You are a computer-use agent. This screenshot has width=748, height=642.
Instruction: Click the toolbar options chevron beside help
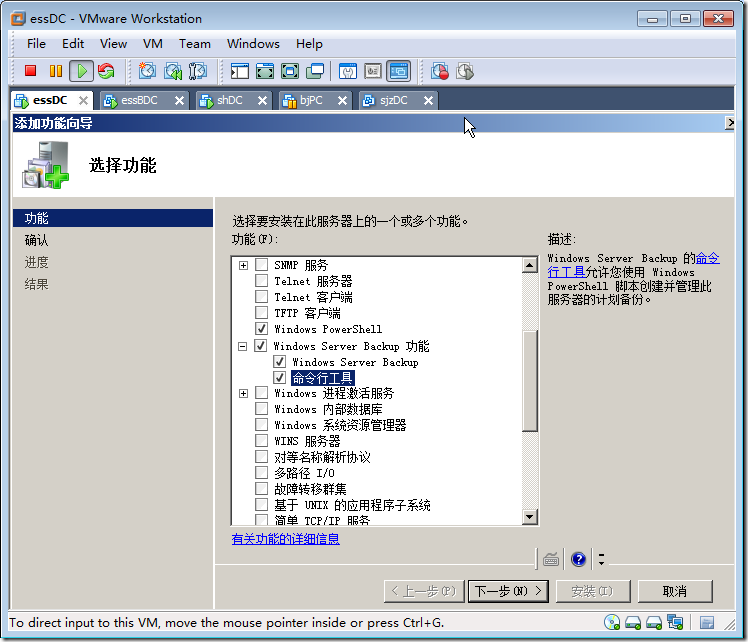[x=601, y=559]
